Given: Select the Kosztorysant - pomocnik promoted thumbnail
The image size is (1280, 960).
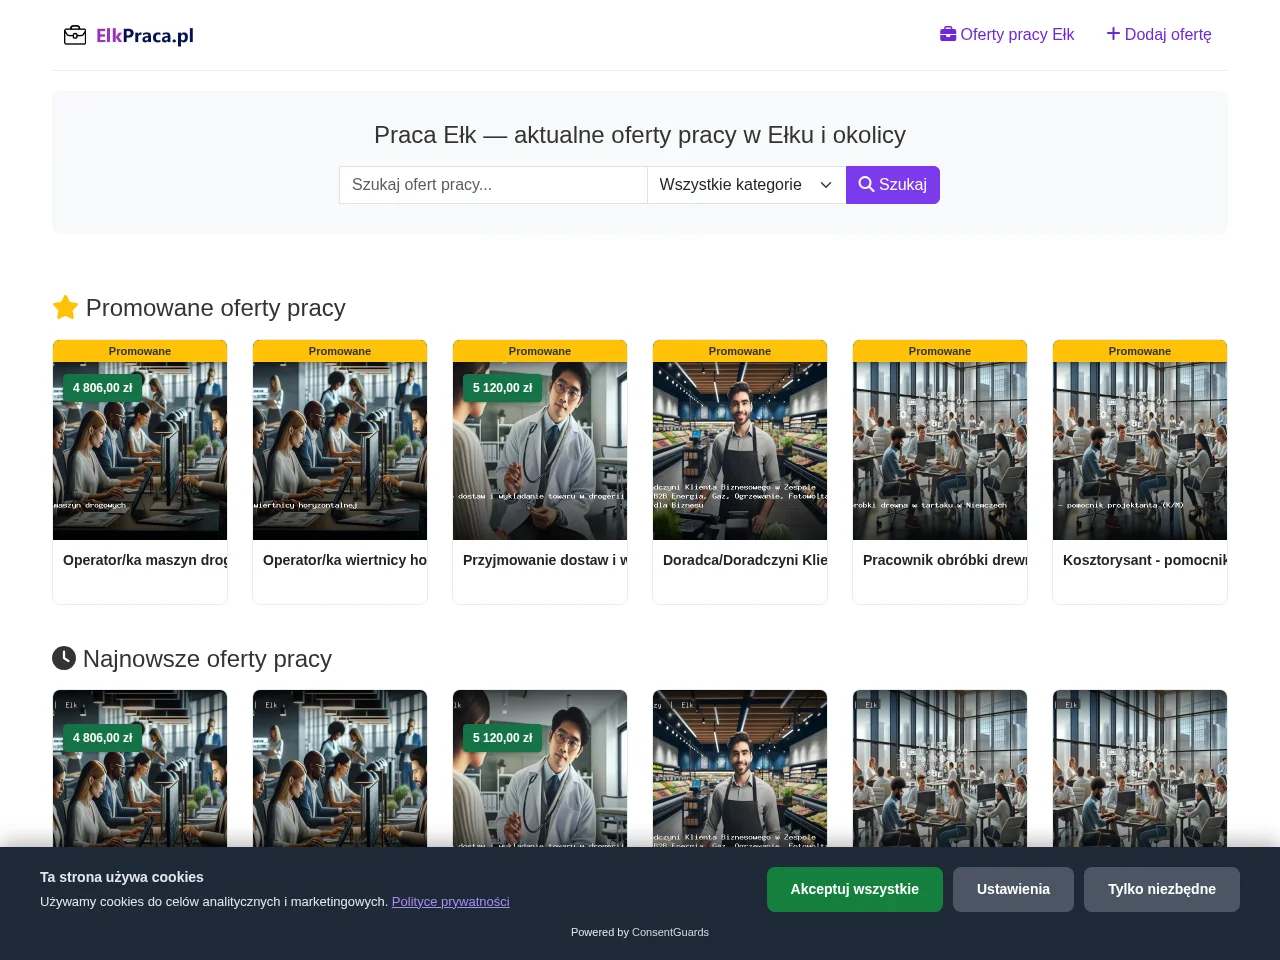Looking at the screenshot, I should pyautogui.click(x=1140, y=451).
